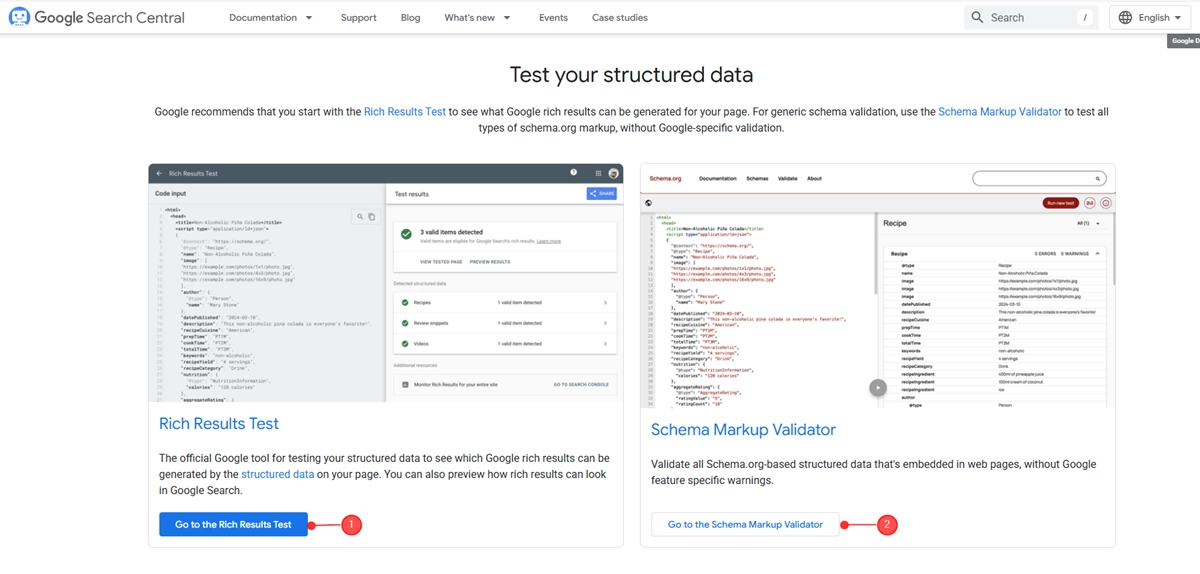Click the Test your structured data heading
Image resolution: width=1200 pixels, height=574 pixels.
pos(631,75)
